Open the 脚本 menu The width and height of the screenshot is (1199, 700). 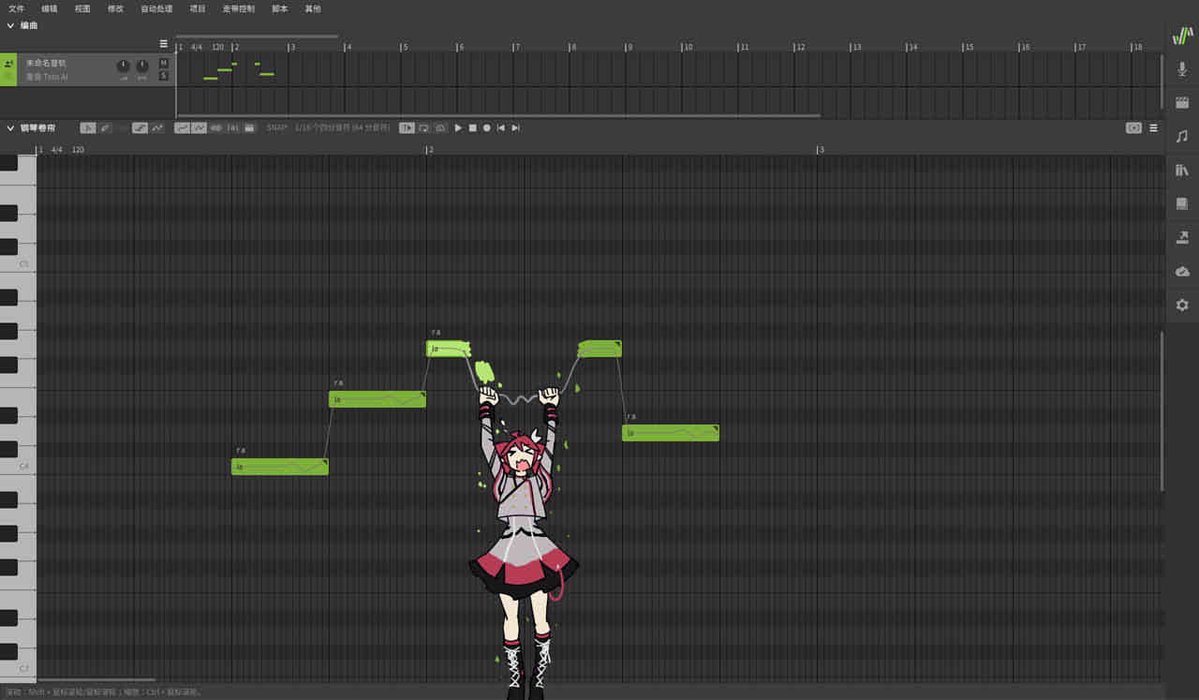tap(280, 8)
